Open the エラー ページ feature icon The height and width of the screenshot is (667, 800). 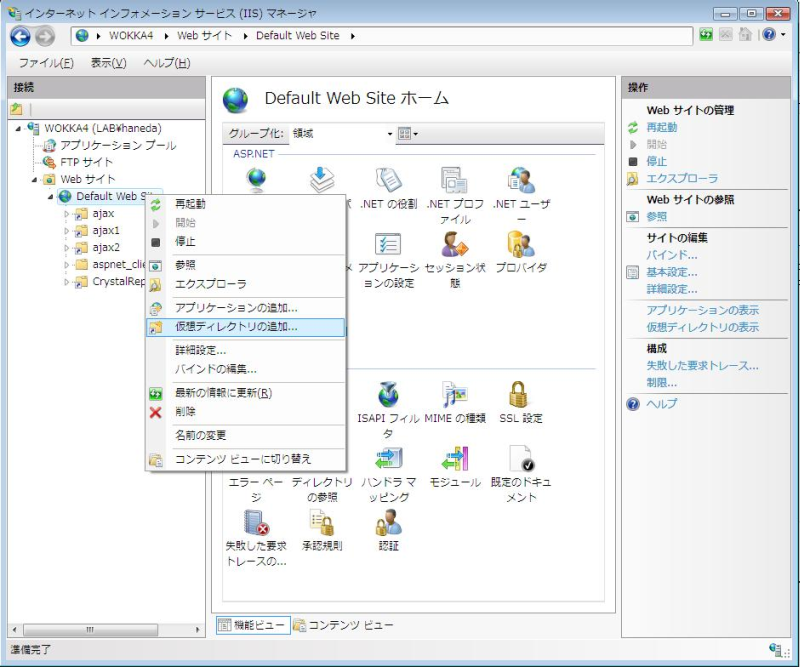click(x=256, y=489)
